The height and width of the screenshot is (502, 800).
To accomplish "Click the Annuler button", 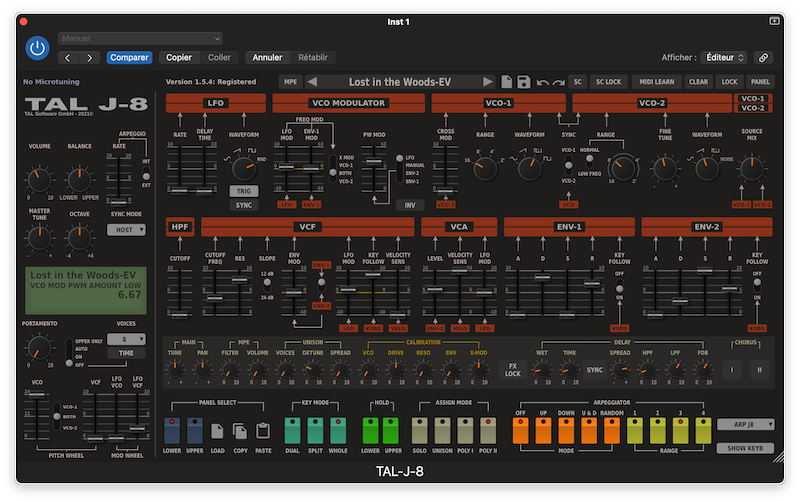I will tap(267, 58).
